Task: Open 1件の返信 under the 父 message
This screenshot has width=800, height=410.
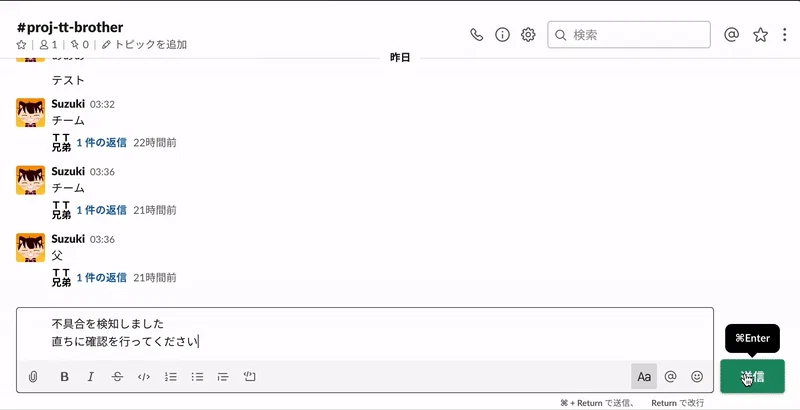Action: coord(102,278)
